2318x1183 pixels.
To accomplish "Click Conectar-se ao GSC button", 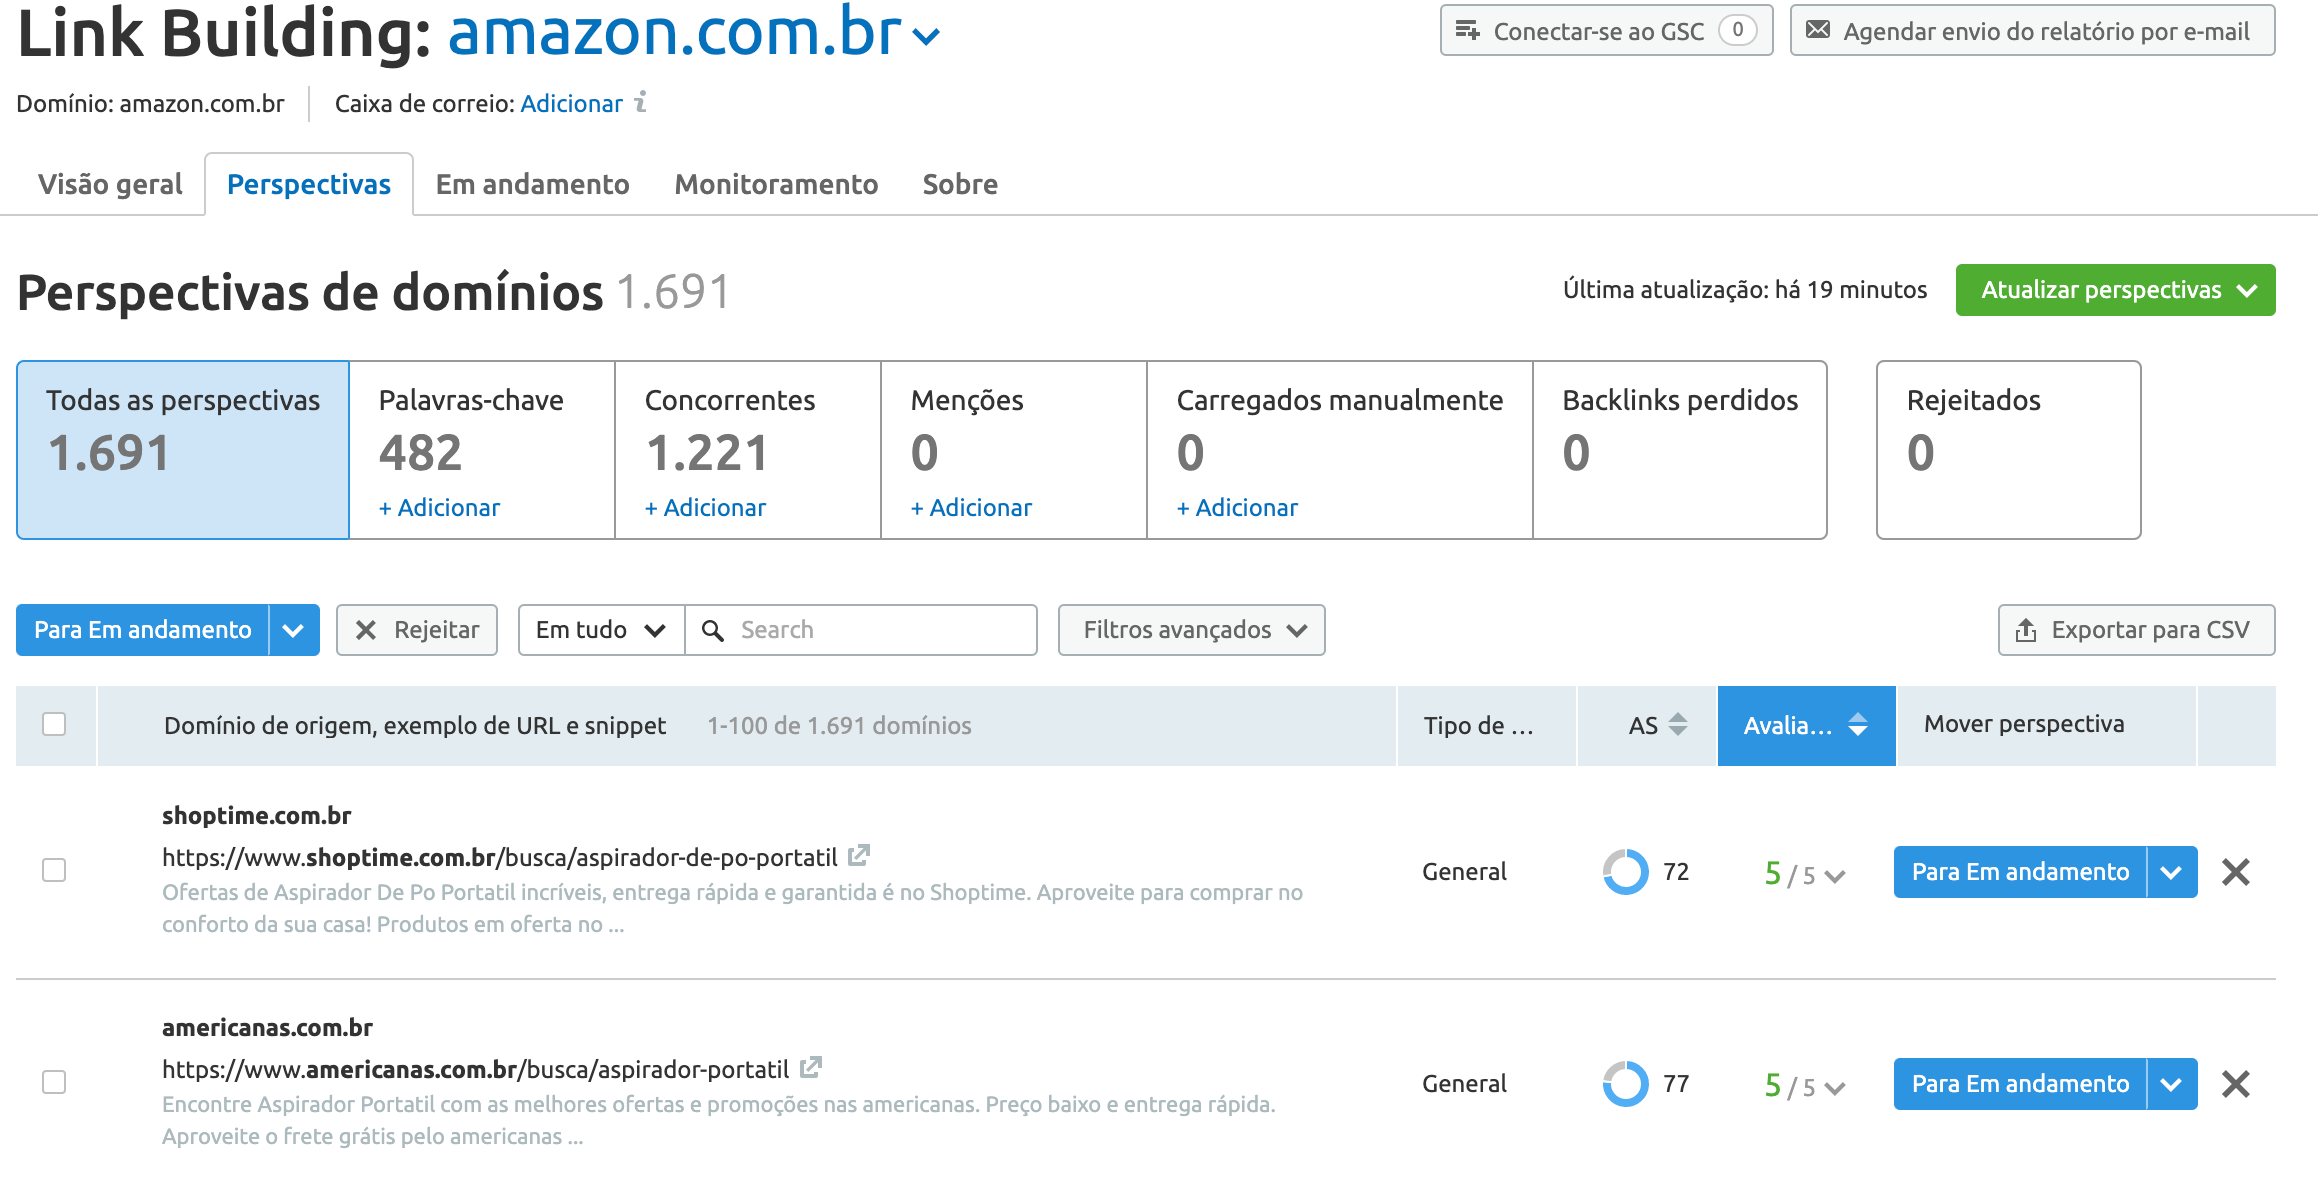I will click(1607, 31).
